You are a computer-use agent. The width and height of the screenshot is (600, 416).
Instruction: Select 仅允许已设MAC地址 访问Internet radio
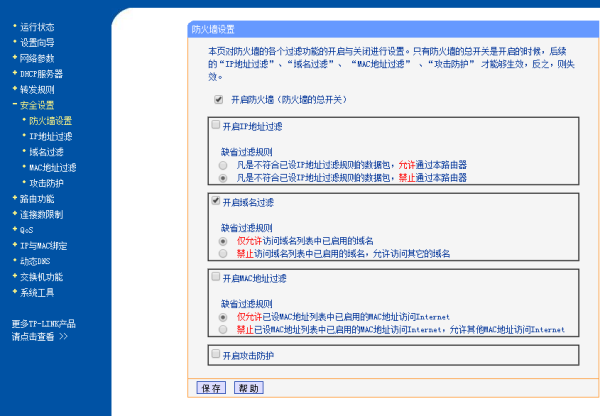(x=223, y=317)
